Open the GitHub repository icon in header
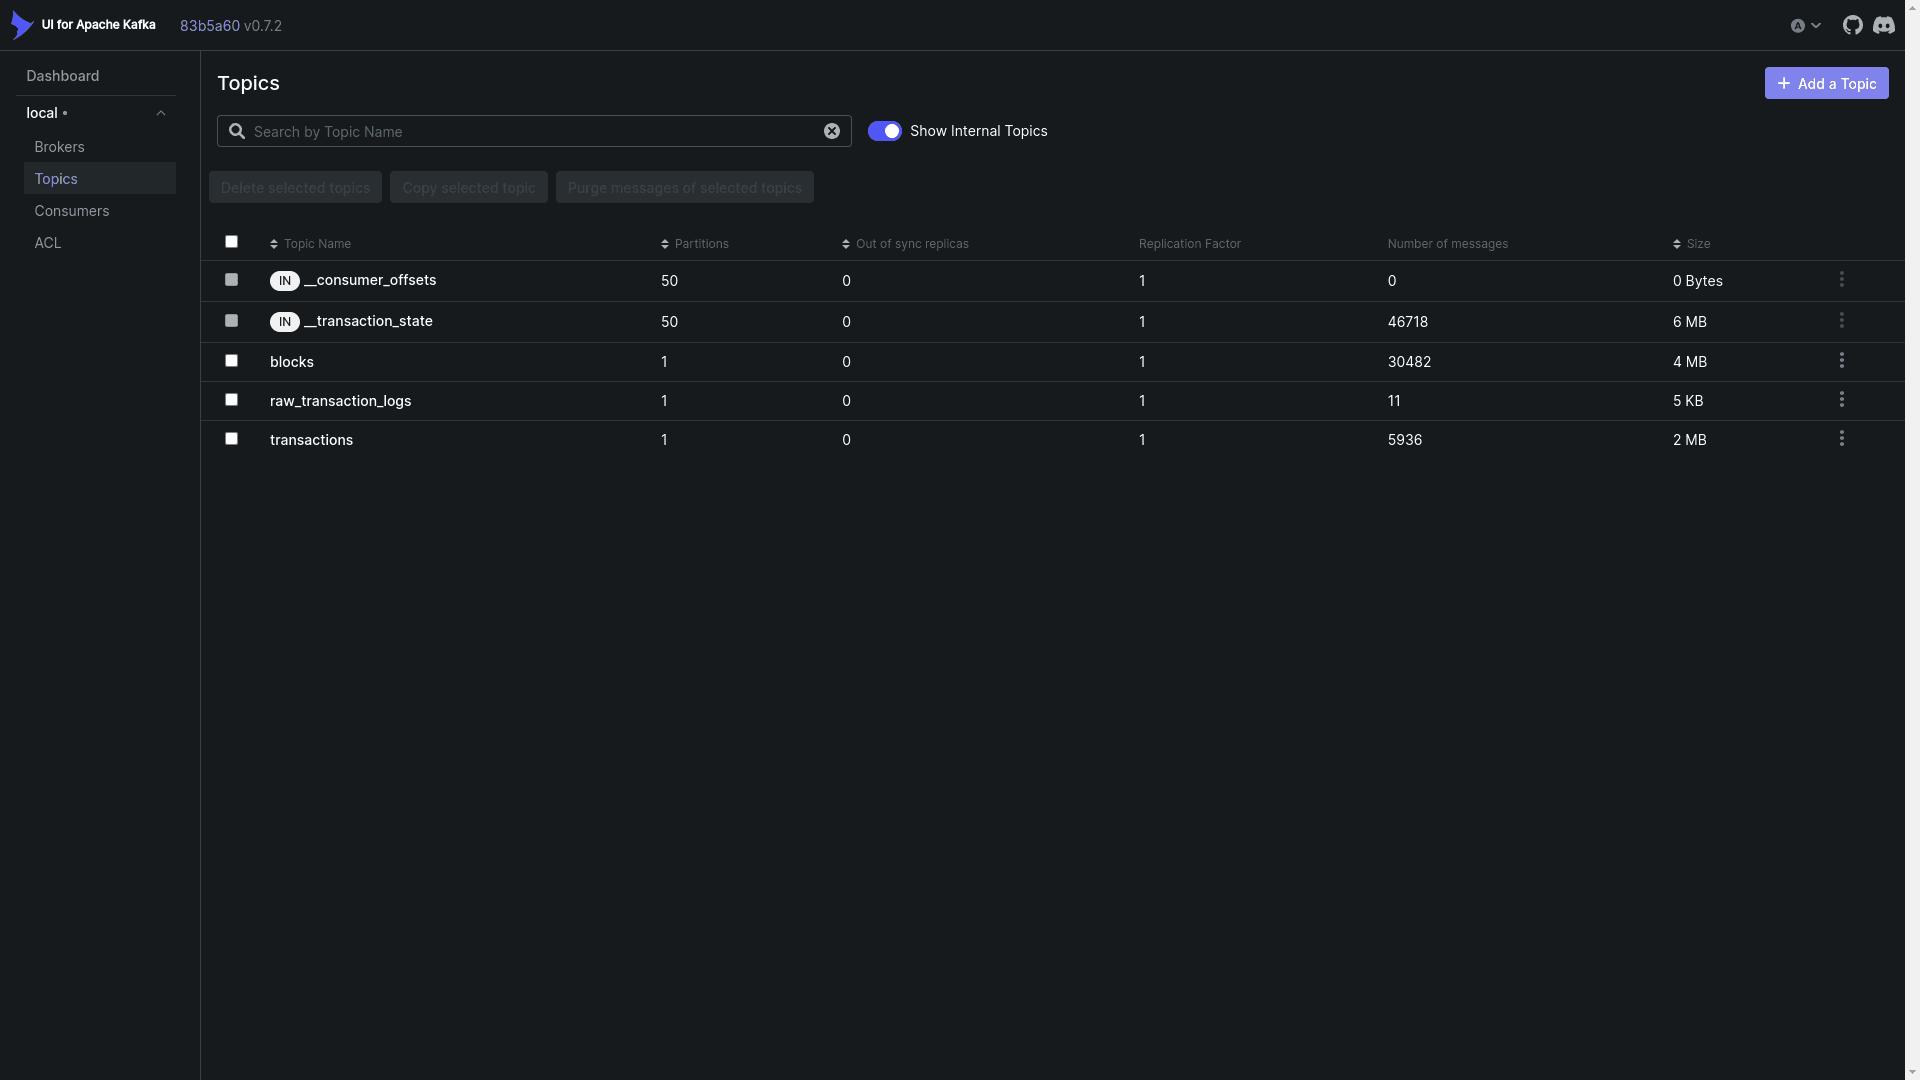 point(1852,25)
